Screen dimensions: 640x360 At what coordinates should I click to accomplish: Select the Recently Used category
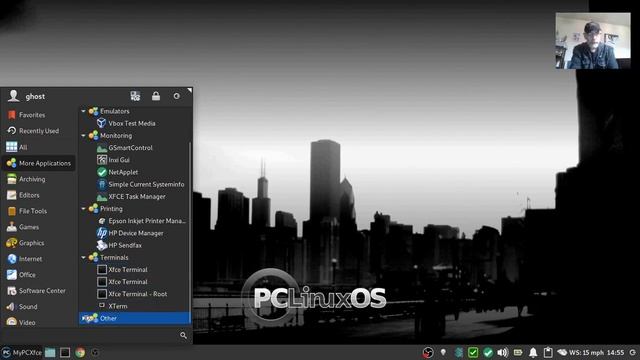39,131
